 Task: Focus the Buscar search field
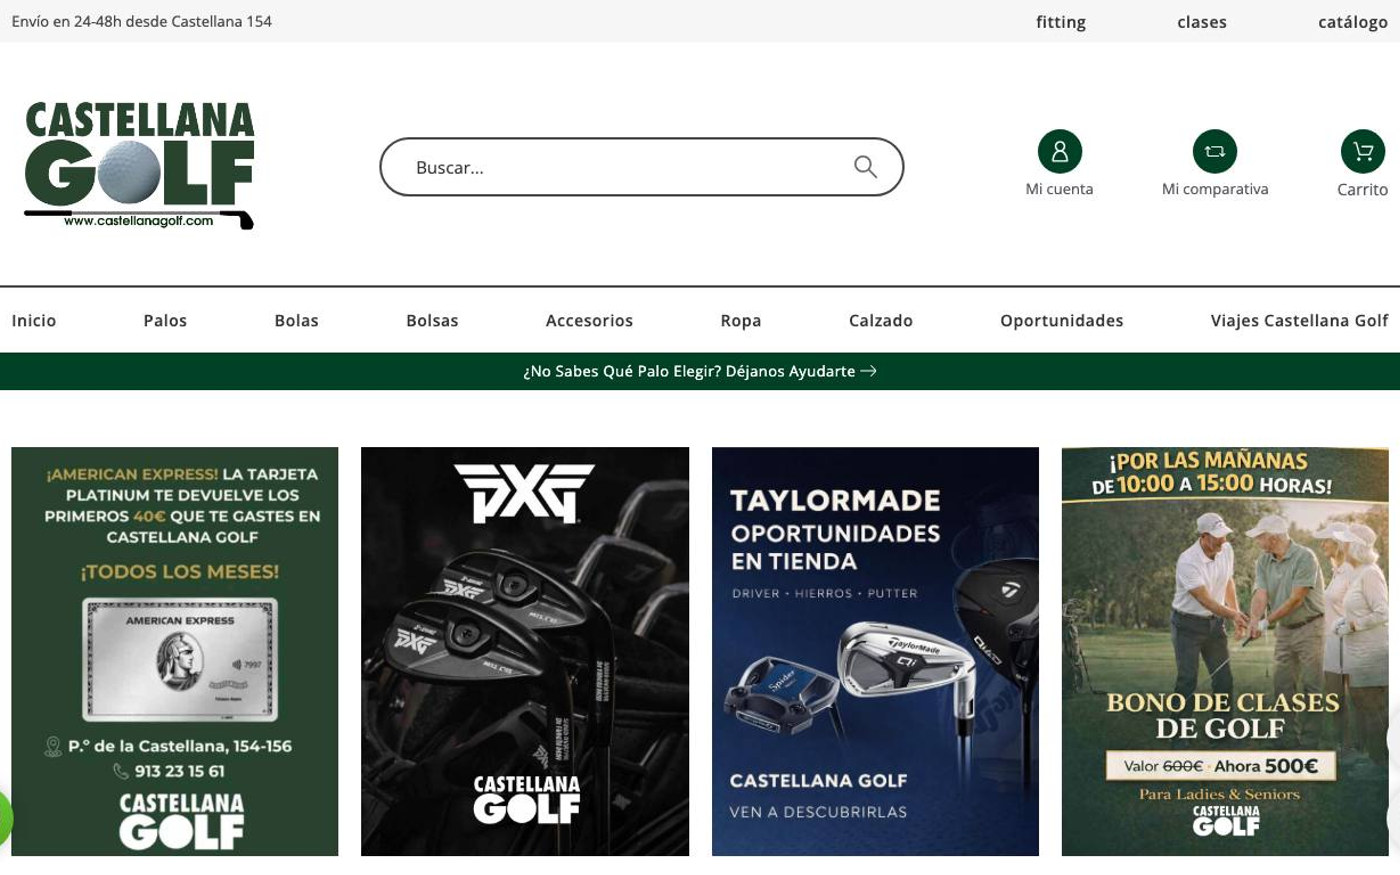[641, 167]
